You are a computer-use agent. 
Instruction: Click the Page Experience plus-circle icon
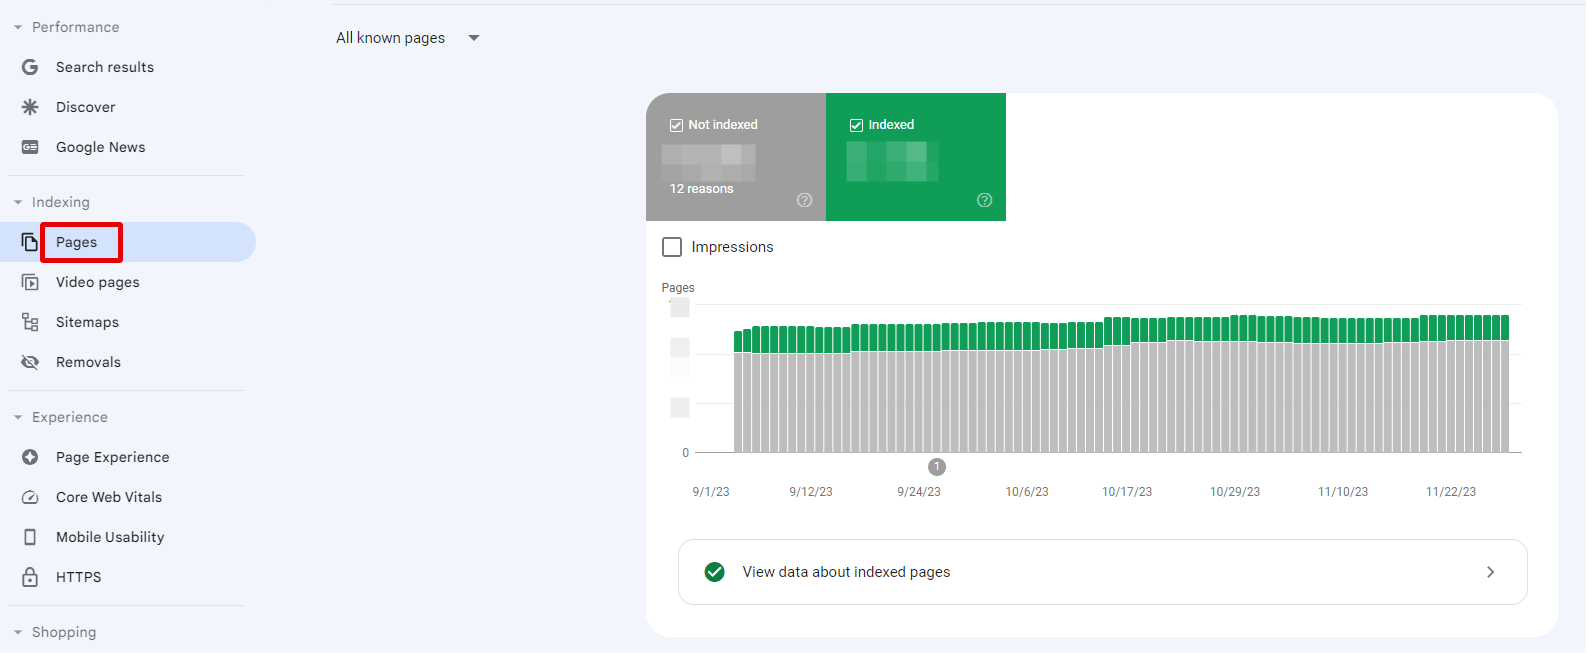30,457
